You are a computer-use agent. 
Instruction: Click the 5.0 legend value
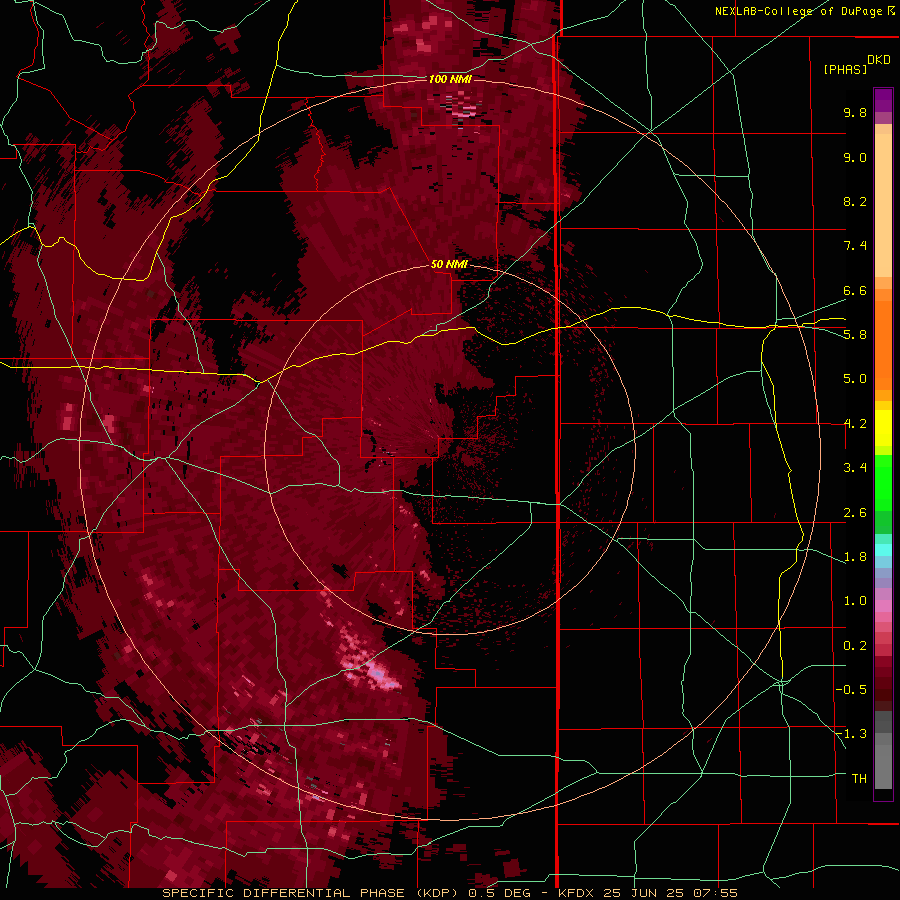pyautogui.click(x=855, y=379)
